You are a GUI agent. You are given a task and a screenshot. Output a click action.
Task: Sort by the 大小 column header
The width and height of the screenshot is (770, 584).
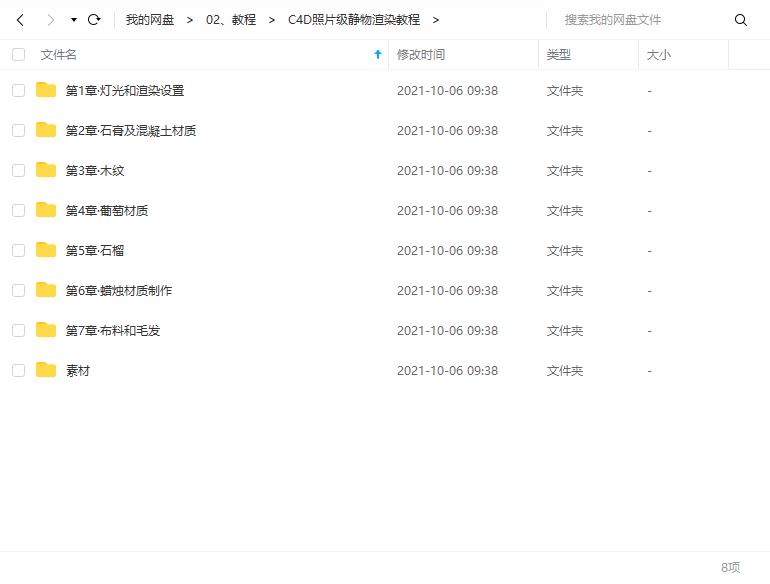tap(658, 55)
